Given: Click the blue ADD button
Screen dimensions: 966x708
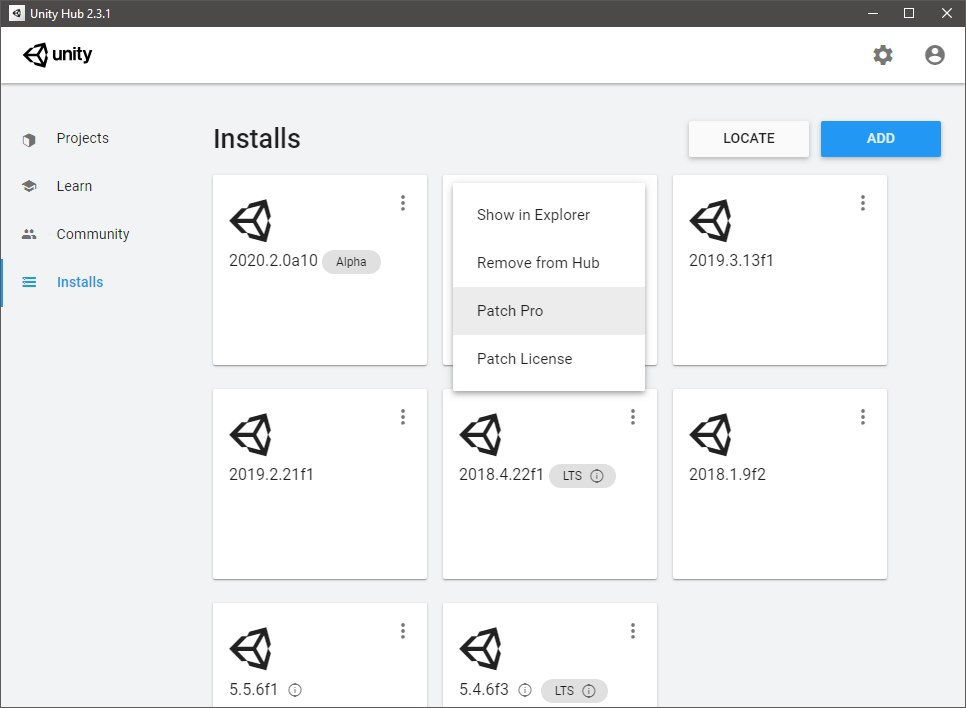Looking at the screenshot, I should pyautogui.click(x=880, y=139).
